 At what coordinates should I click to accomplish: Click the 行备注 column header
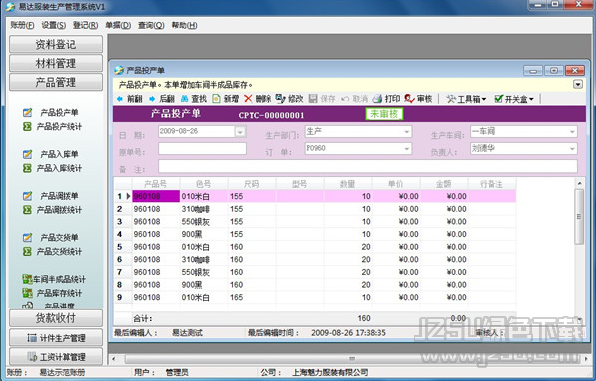click(492, 184)
